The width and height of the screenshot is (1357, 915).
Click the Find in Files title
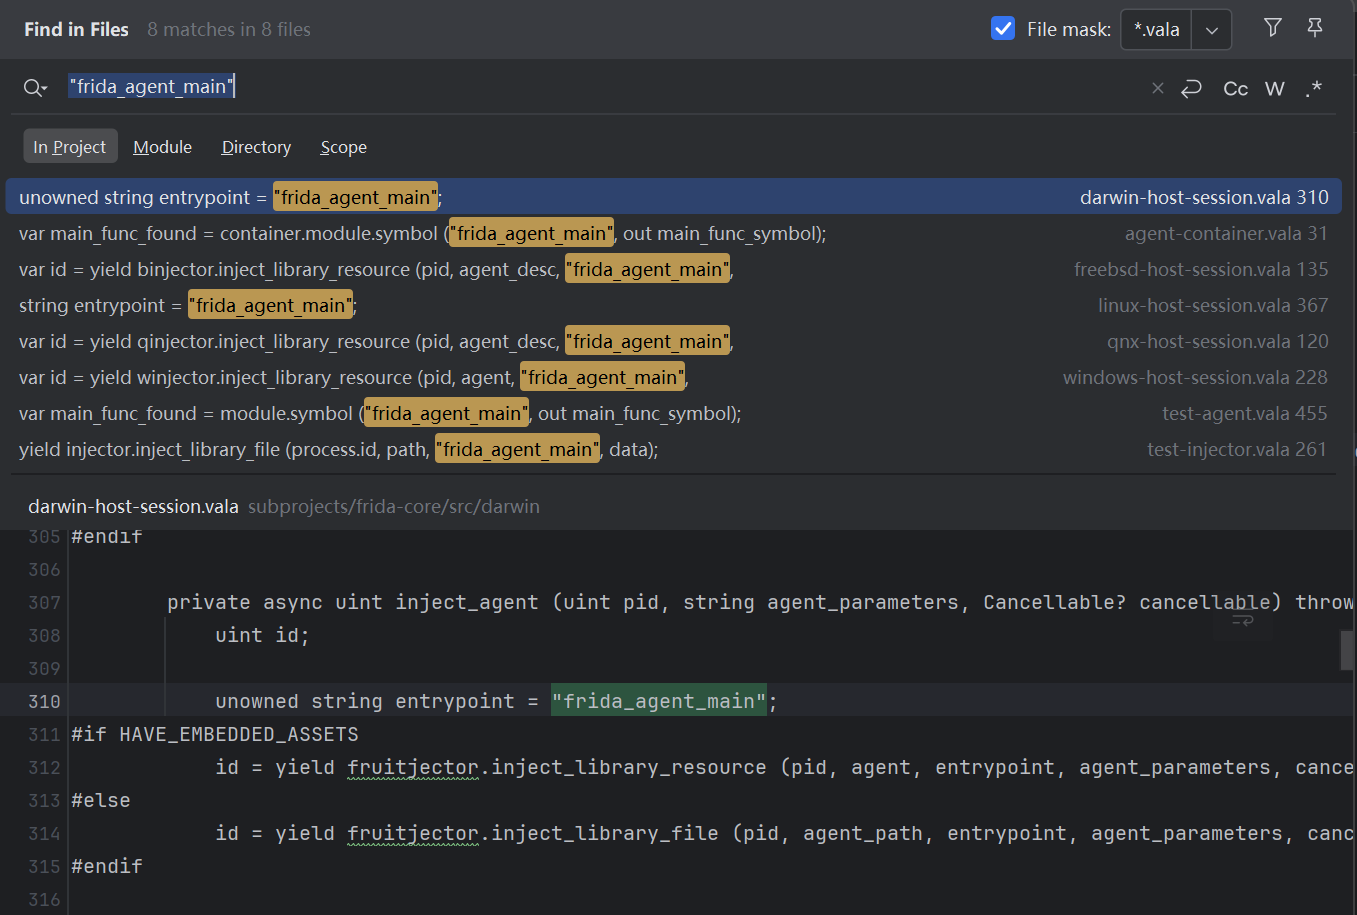click(x=76, y=29)
